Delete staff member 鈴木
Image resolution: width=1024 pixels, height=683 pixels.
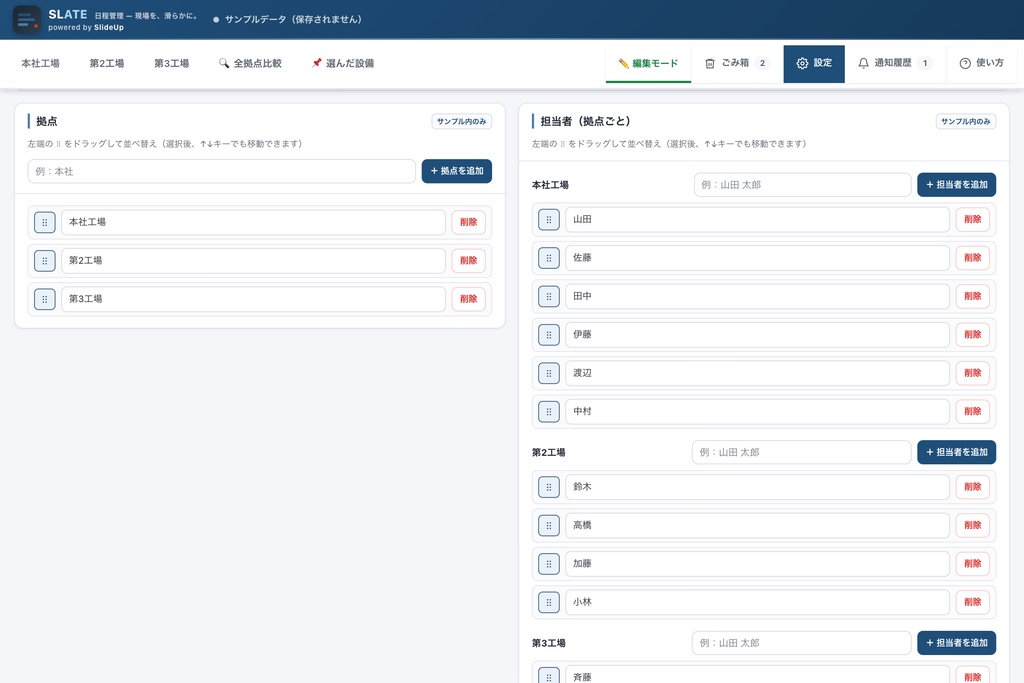click(972, 486)
